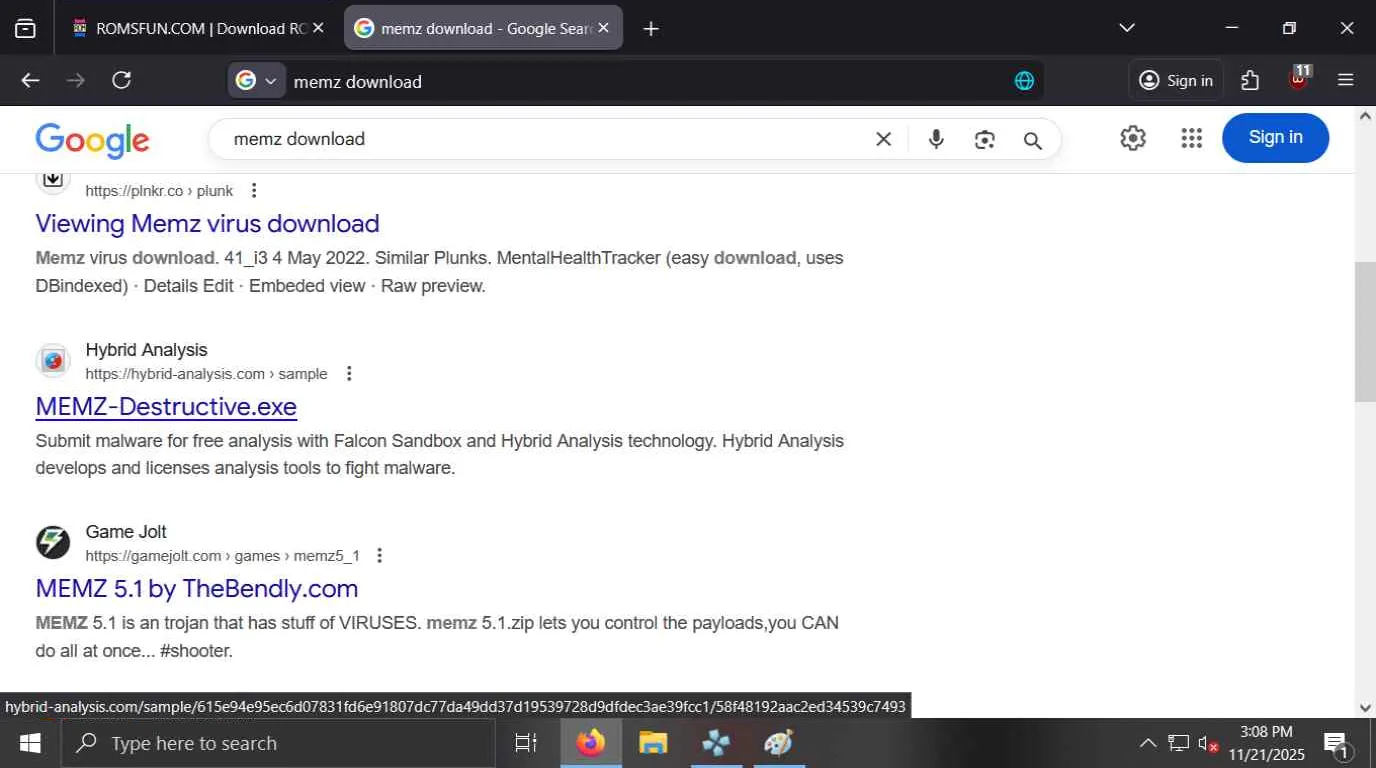Click into the Google search box

point(545,139)
